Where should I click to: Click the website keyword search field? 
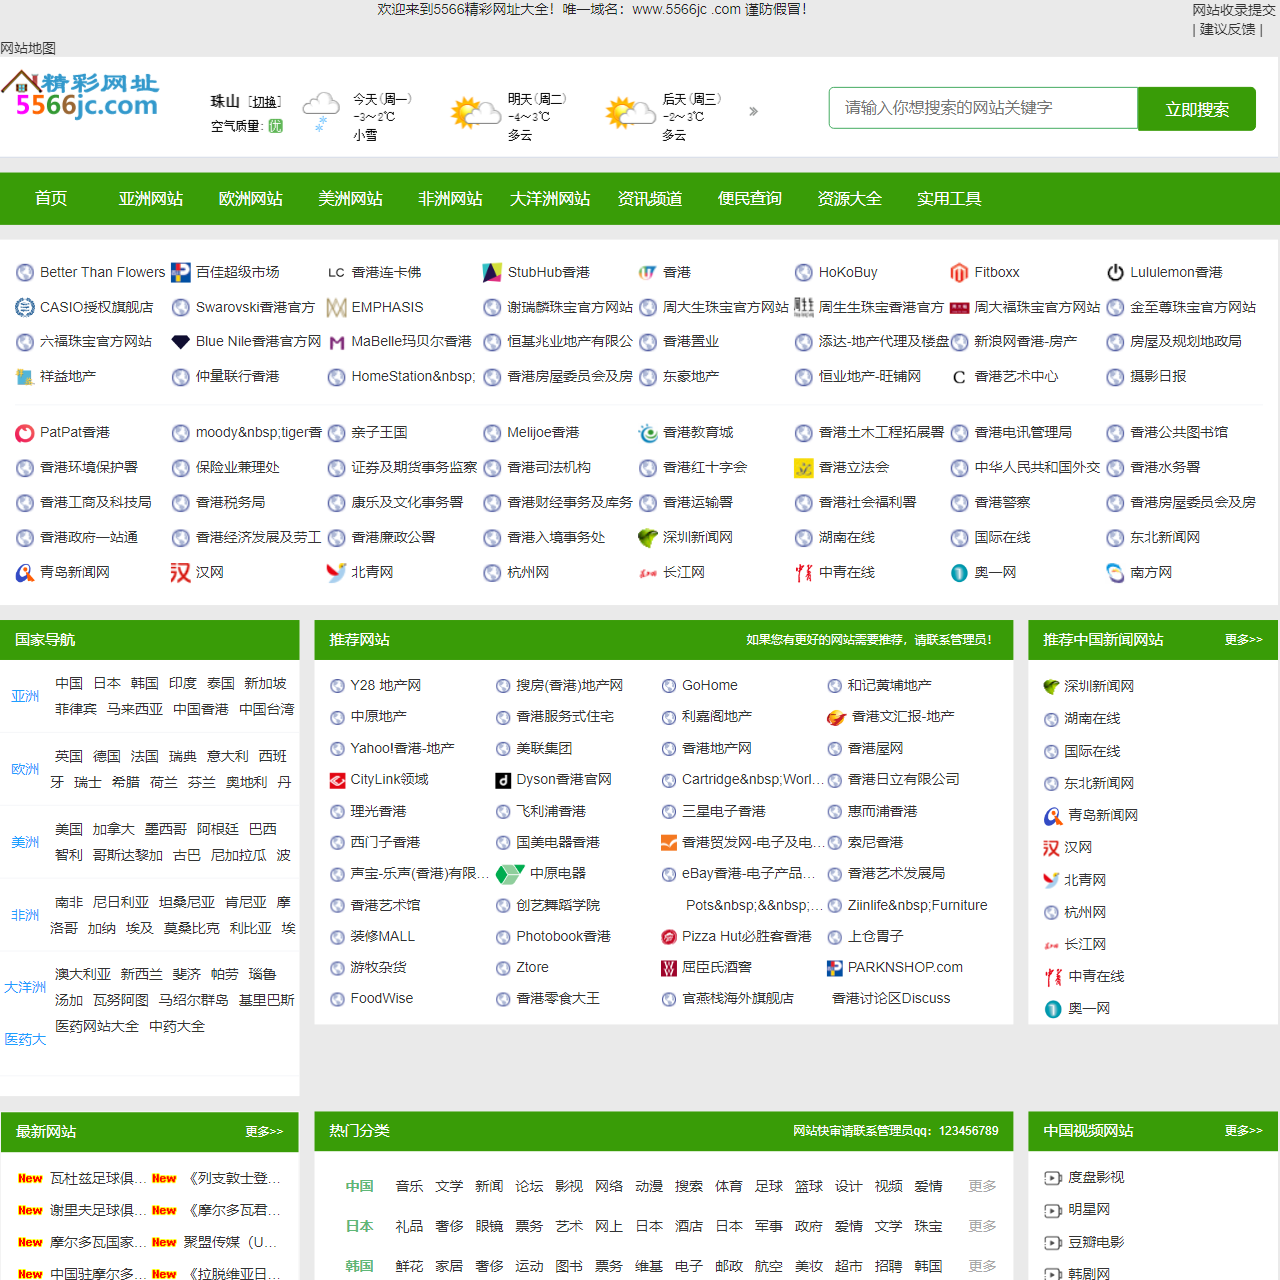(x=983, y=108)
